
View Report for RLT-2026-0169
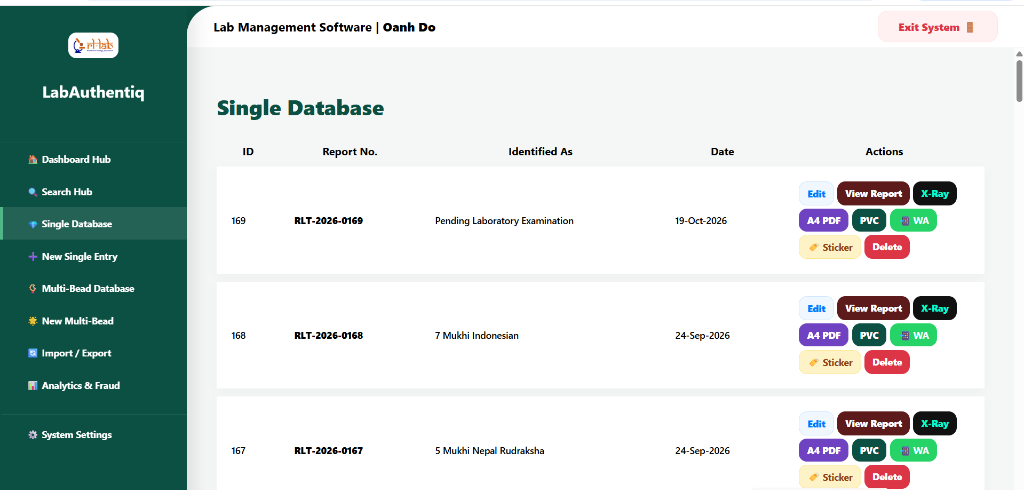tap(873, 193)
